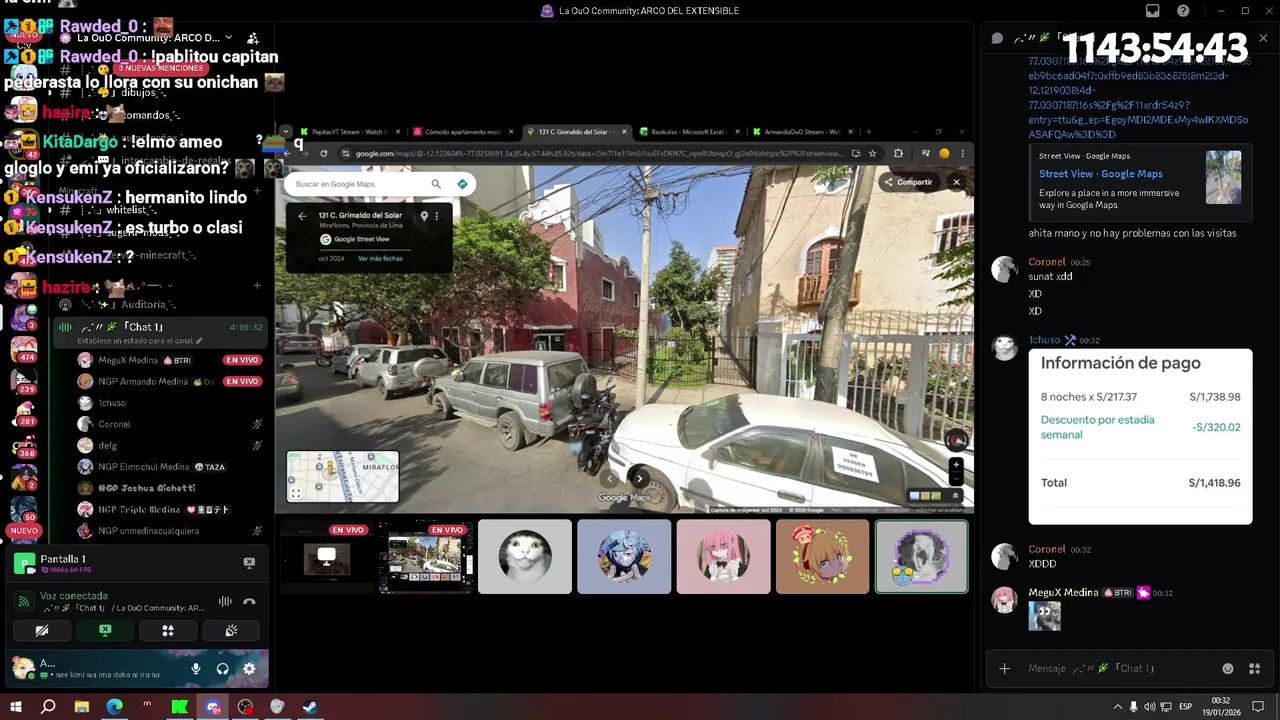Bookmark page with star icon
Image resolution: width=1280 pixels, height=720 pixels.
(x=873, y=153)
